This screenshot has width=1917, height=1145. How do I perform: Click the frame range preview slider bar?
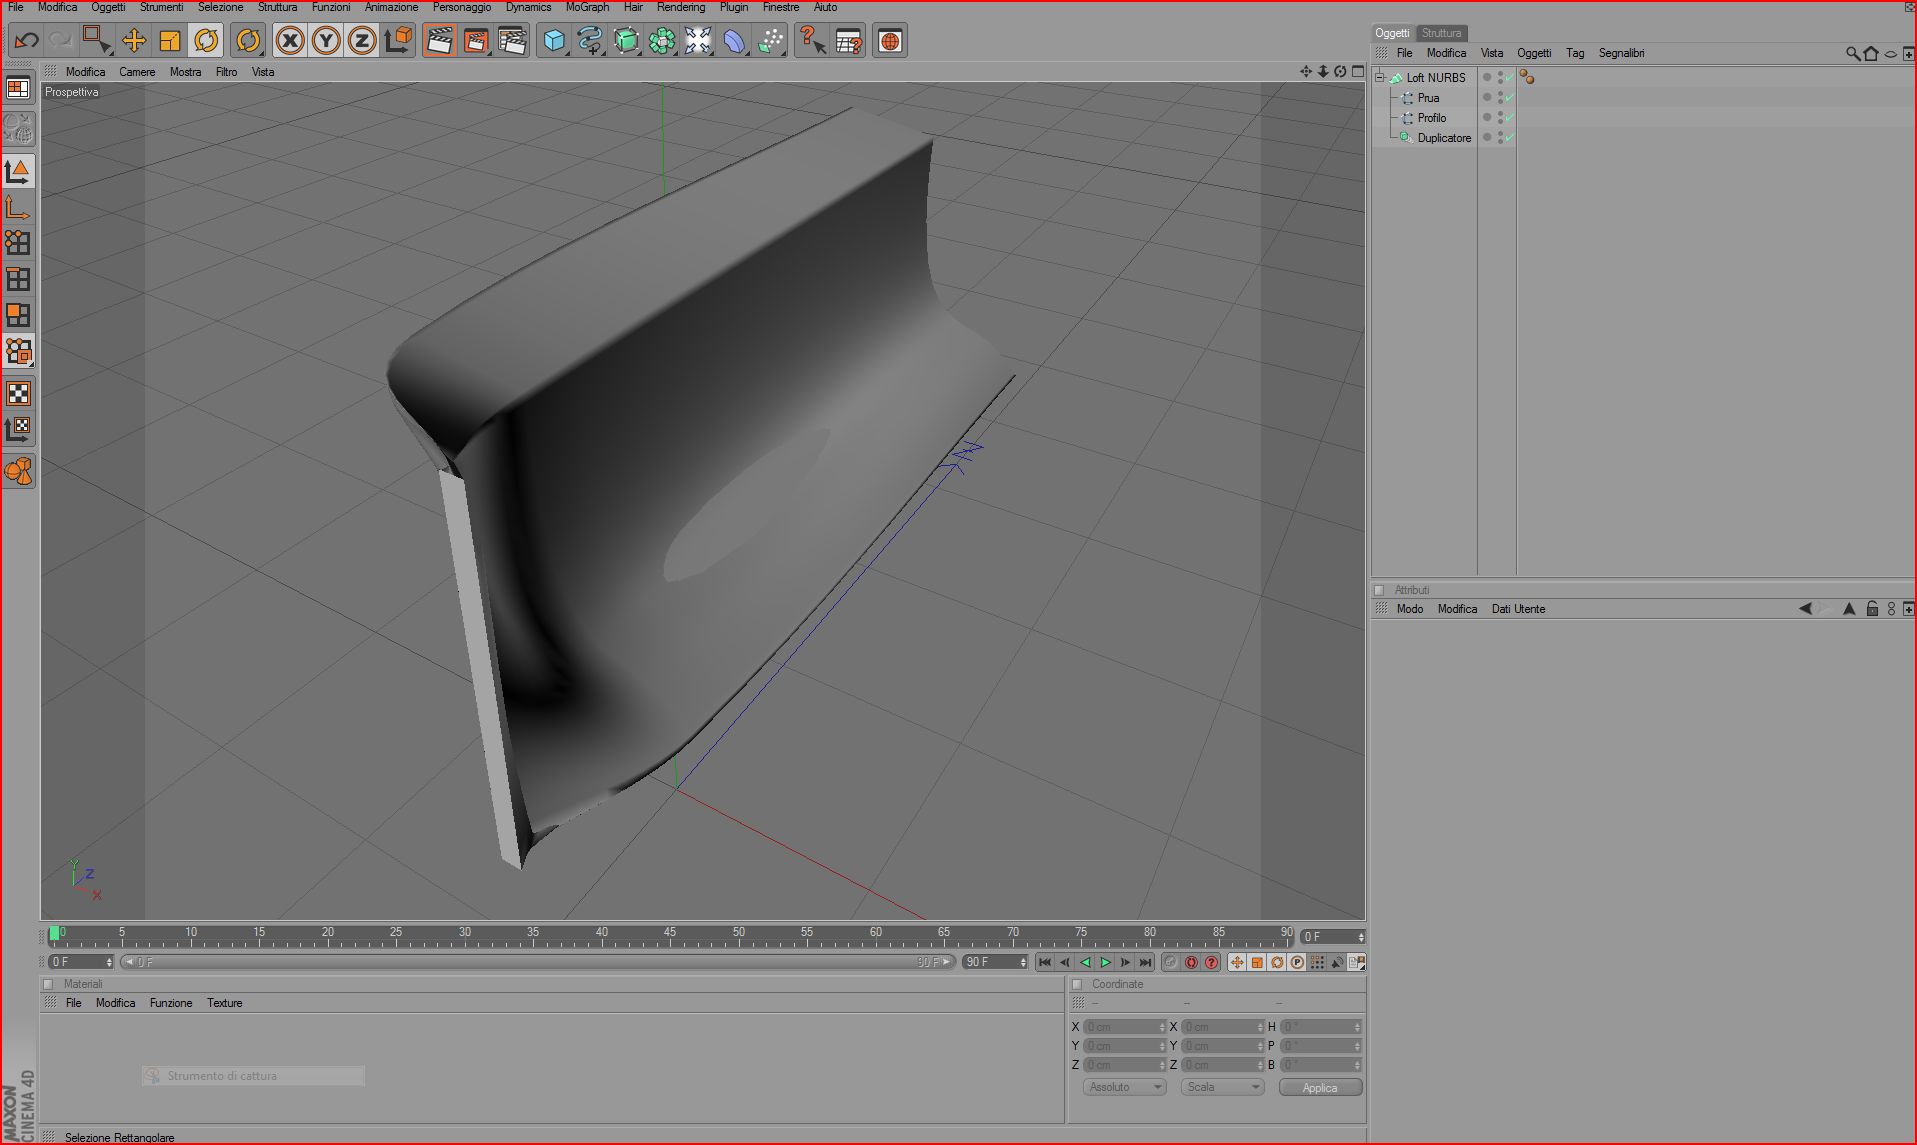coord(537,962)
